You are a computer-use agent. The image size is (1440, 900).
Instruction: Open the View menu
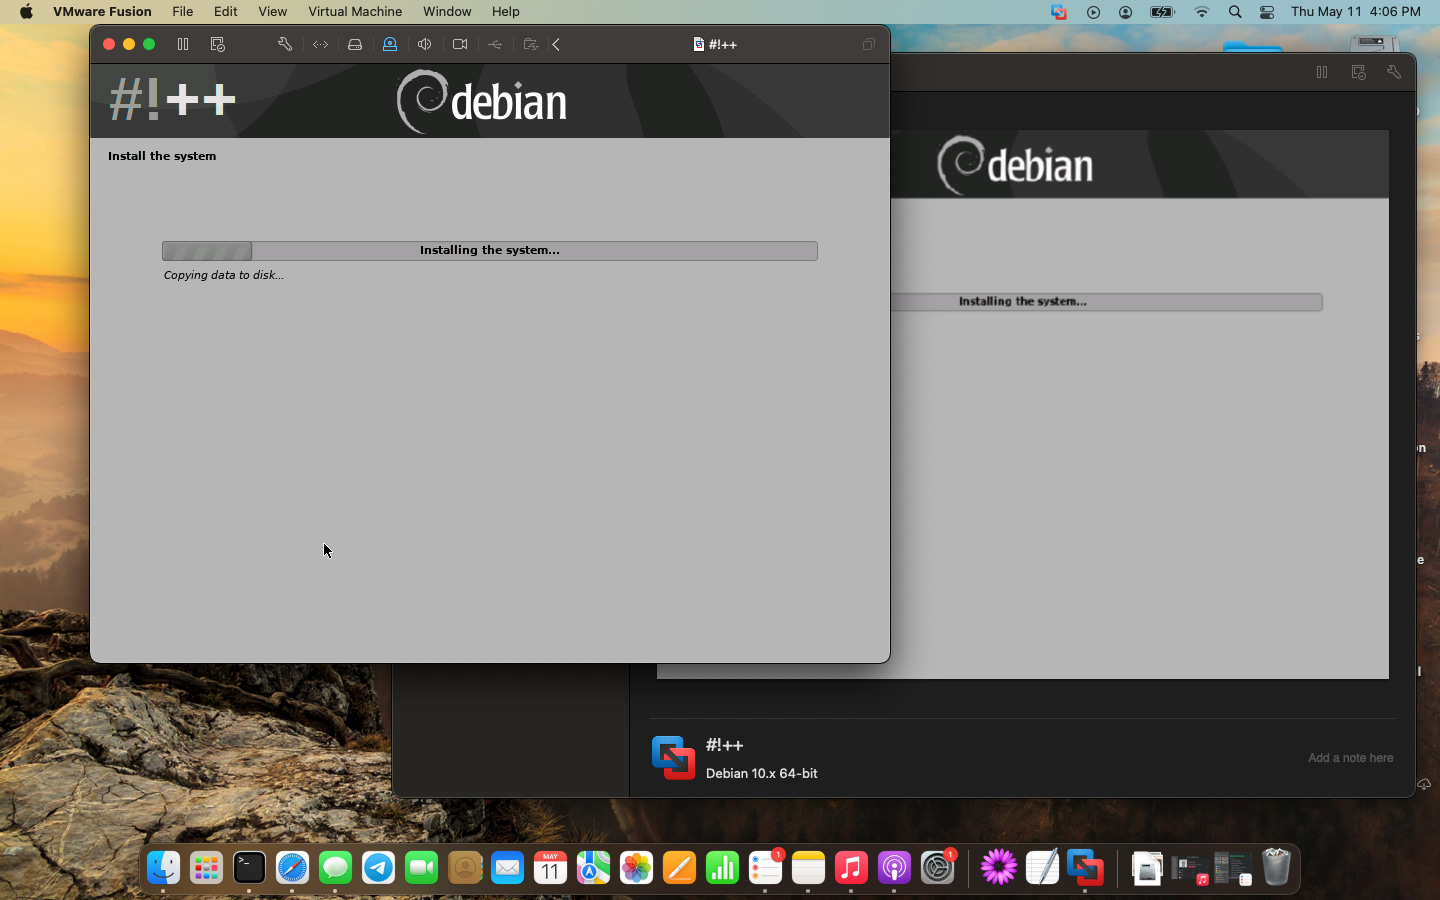[x=272, y=12]
